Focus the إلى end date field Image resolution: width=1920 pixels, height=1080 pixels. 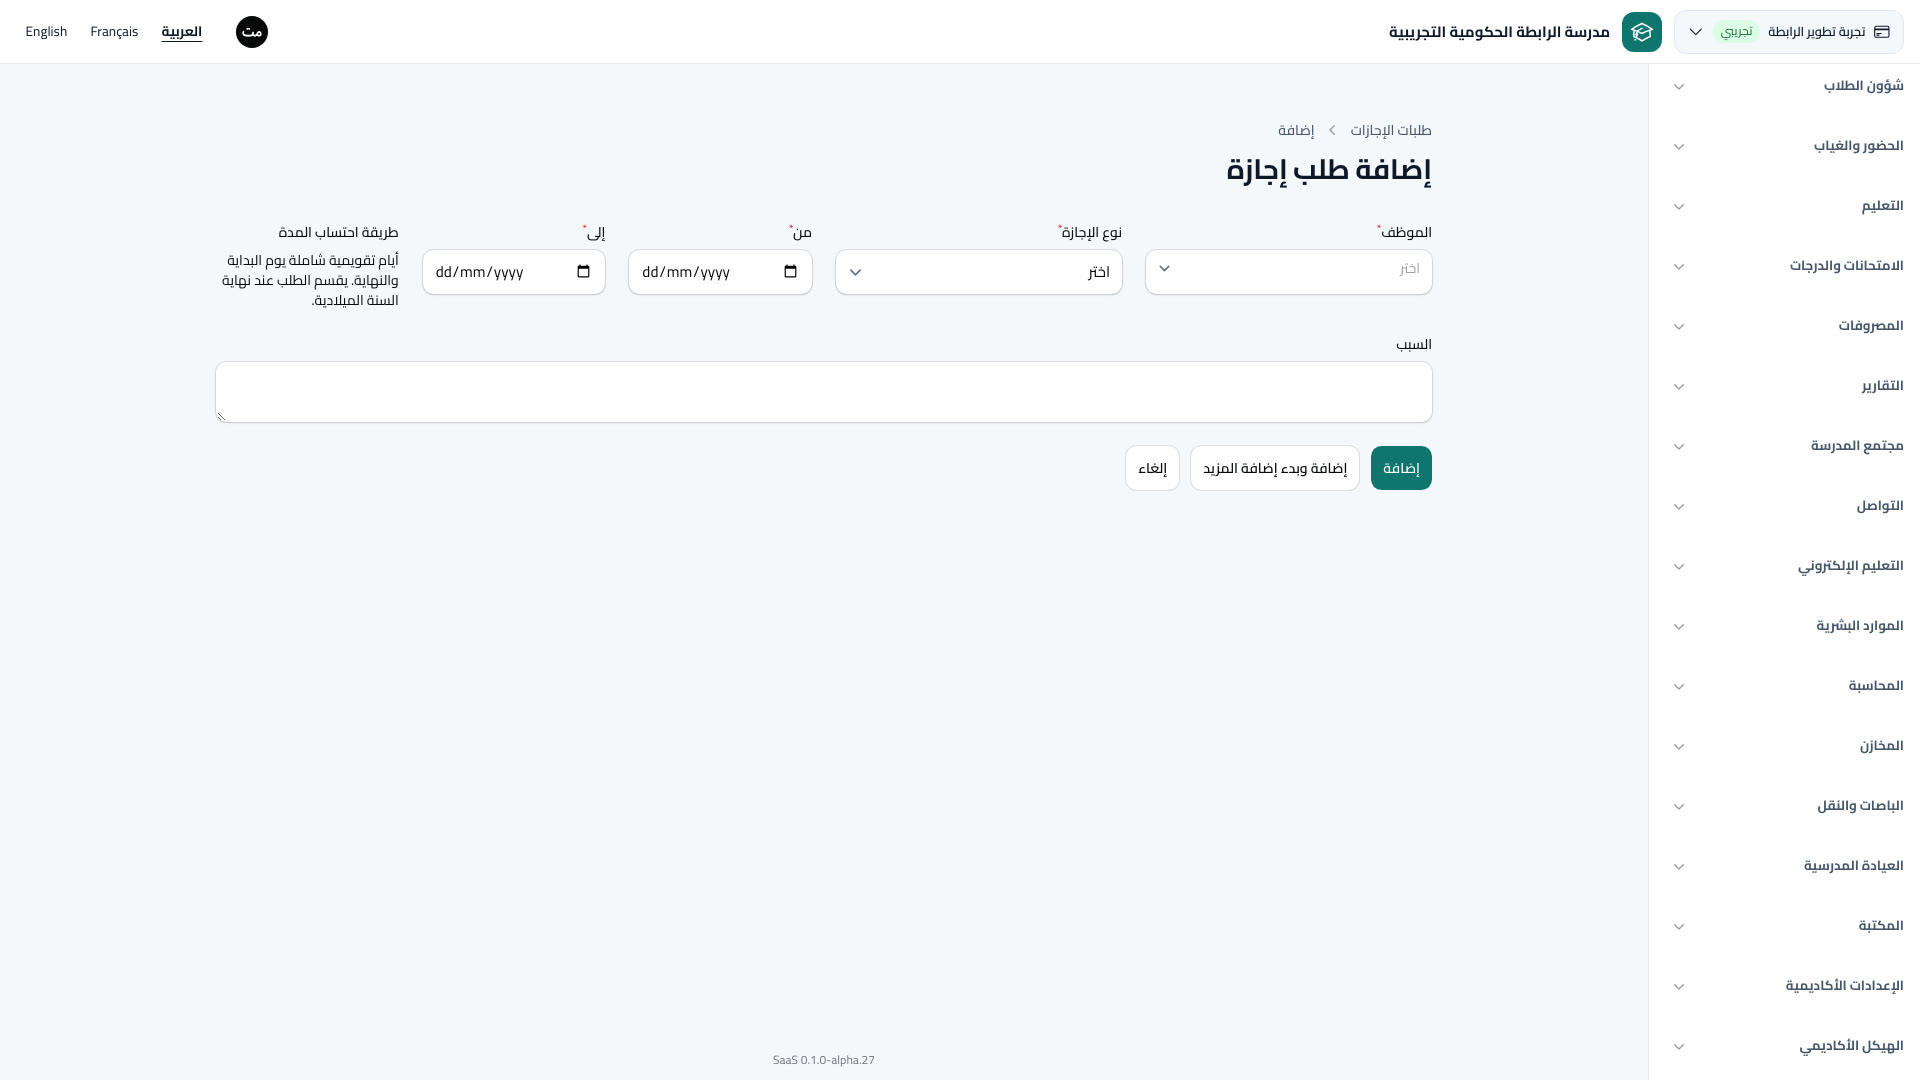pyautogui.click(x=514, y=272)
